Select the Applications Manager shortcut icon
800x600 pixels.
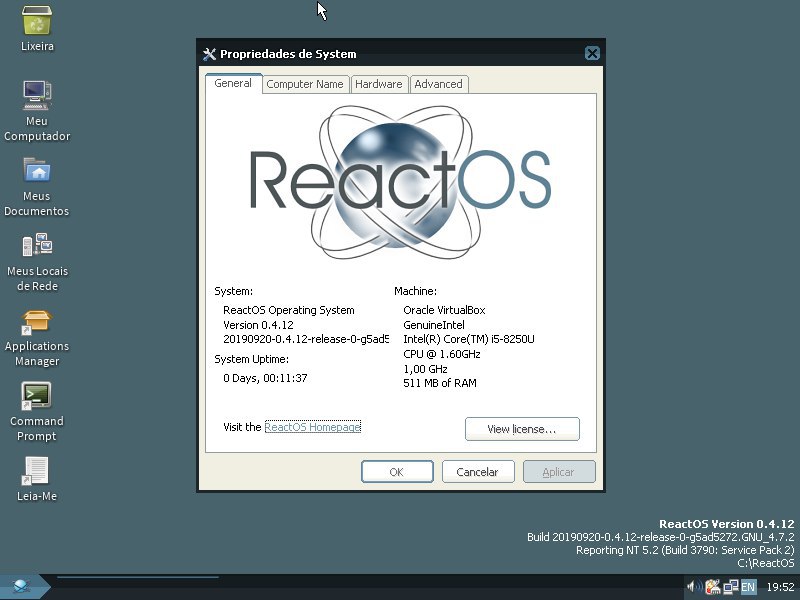tap(37, 321)
